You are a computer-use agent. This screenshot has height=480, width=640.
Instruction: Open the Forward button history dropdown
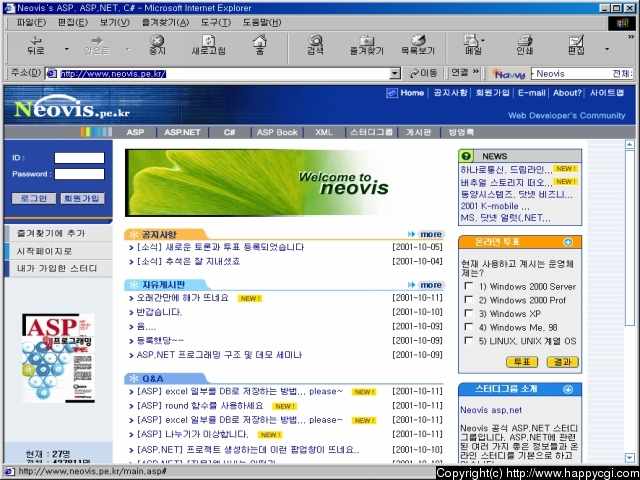[x=127, y=49]
